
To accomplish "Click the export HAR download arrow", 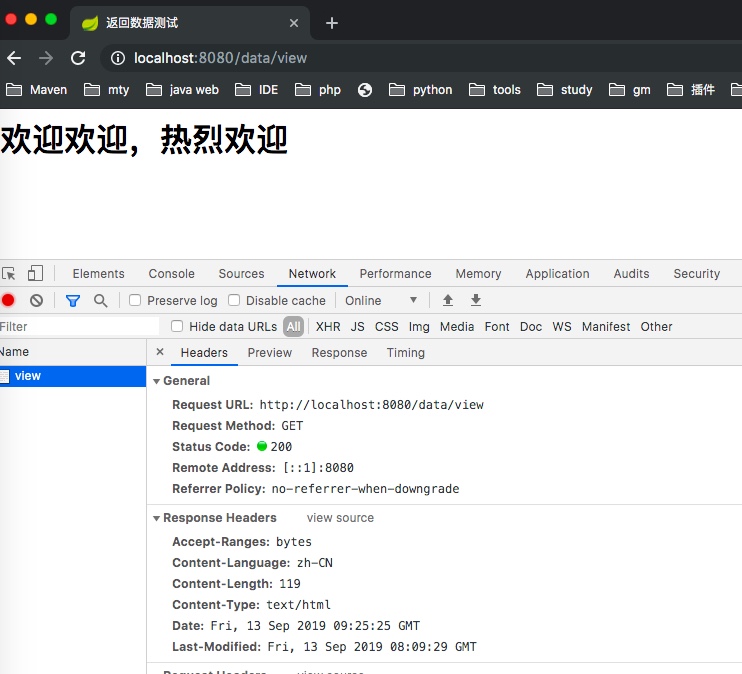I will point(476,300).
